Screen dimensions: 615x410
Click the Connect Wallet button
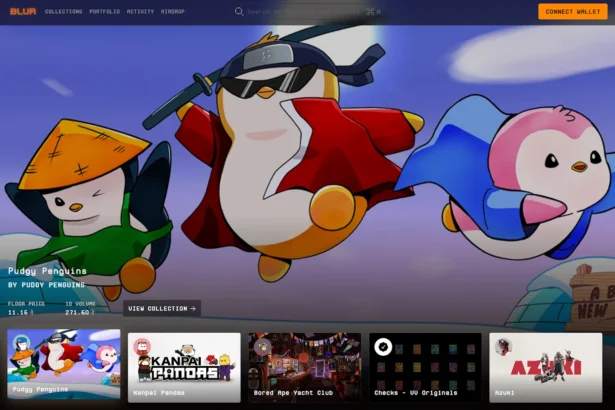pyautogui.click(x=573, y=11)
